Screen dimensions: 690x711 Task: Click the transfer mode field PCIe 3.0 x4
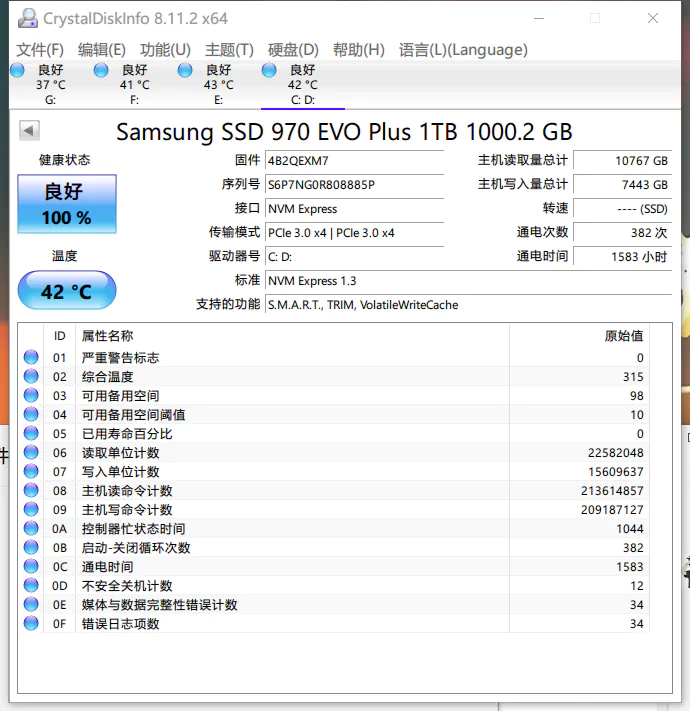(354, 233)
